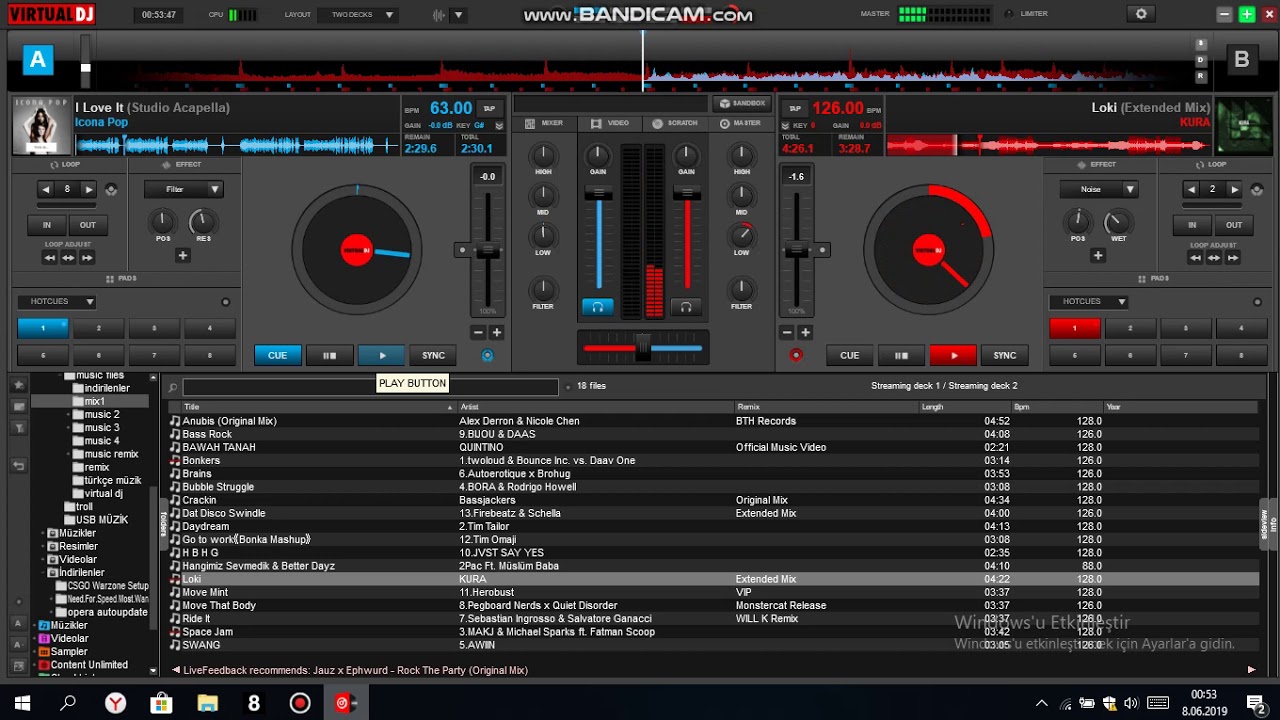1280x720 pixels.
Task: Switch to the VIDEO tab
Action: coord(610,123)
